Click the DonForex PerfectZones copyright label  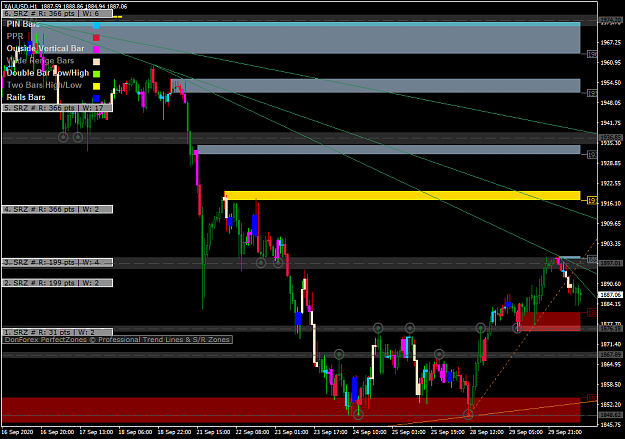click(118, 340)
